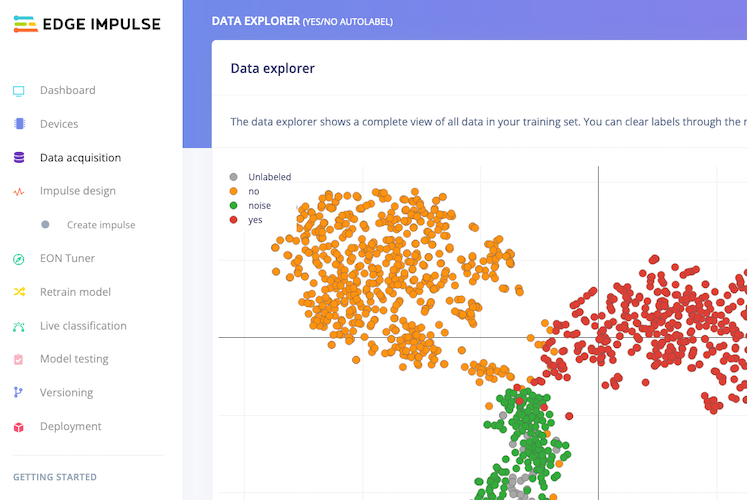Click the Devices chip icon
This screenshot has width=747, height=500.
[x=19, y=124]
